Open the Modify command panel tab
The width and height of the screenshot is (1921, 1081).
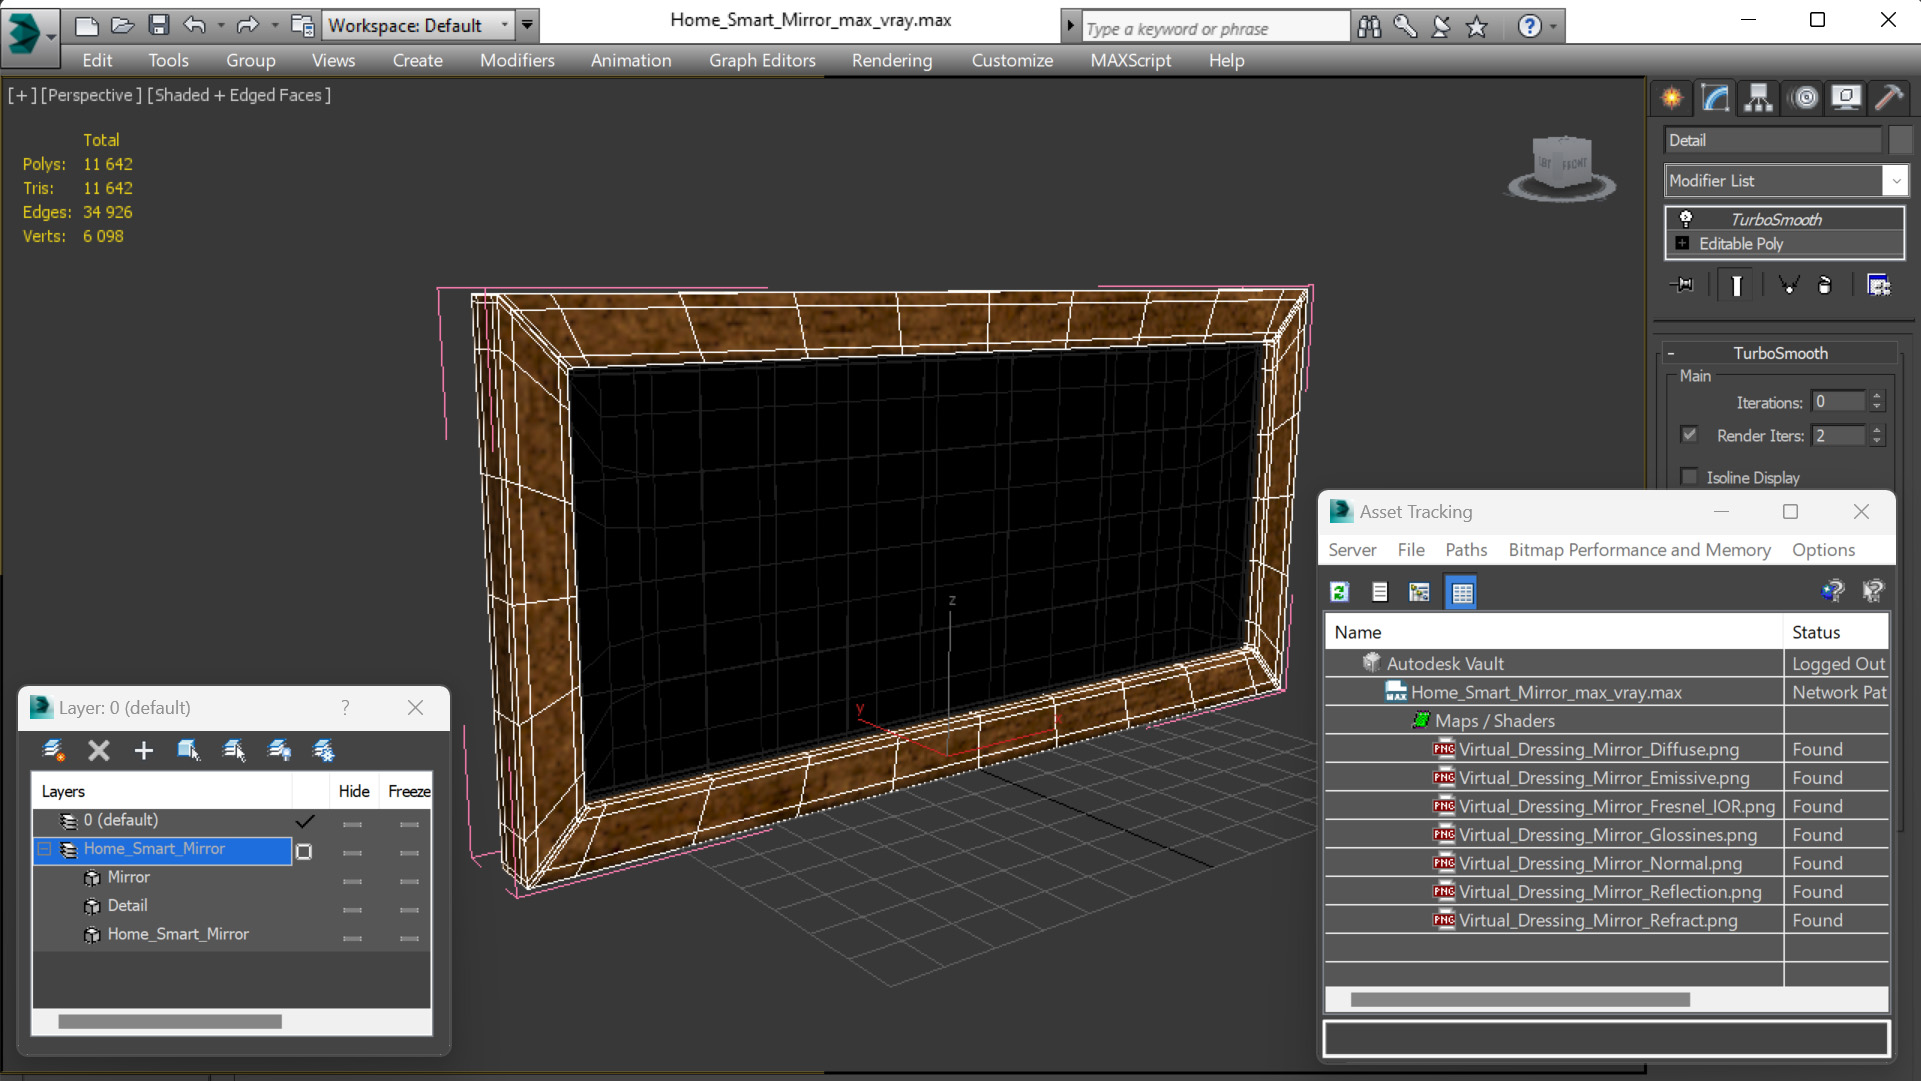[1716, 97]
